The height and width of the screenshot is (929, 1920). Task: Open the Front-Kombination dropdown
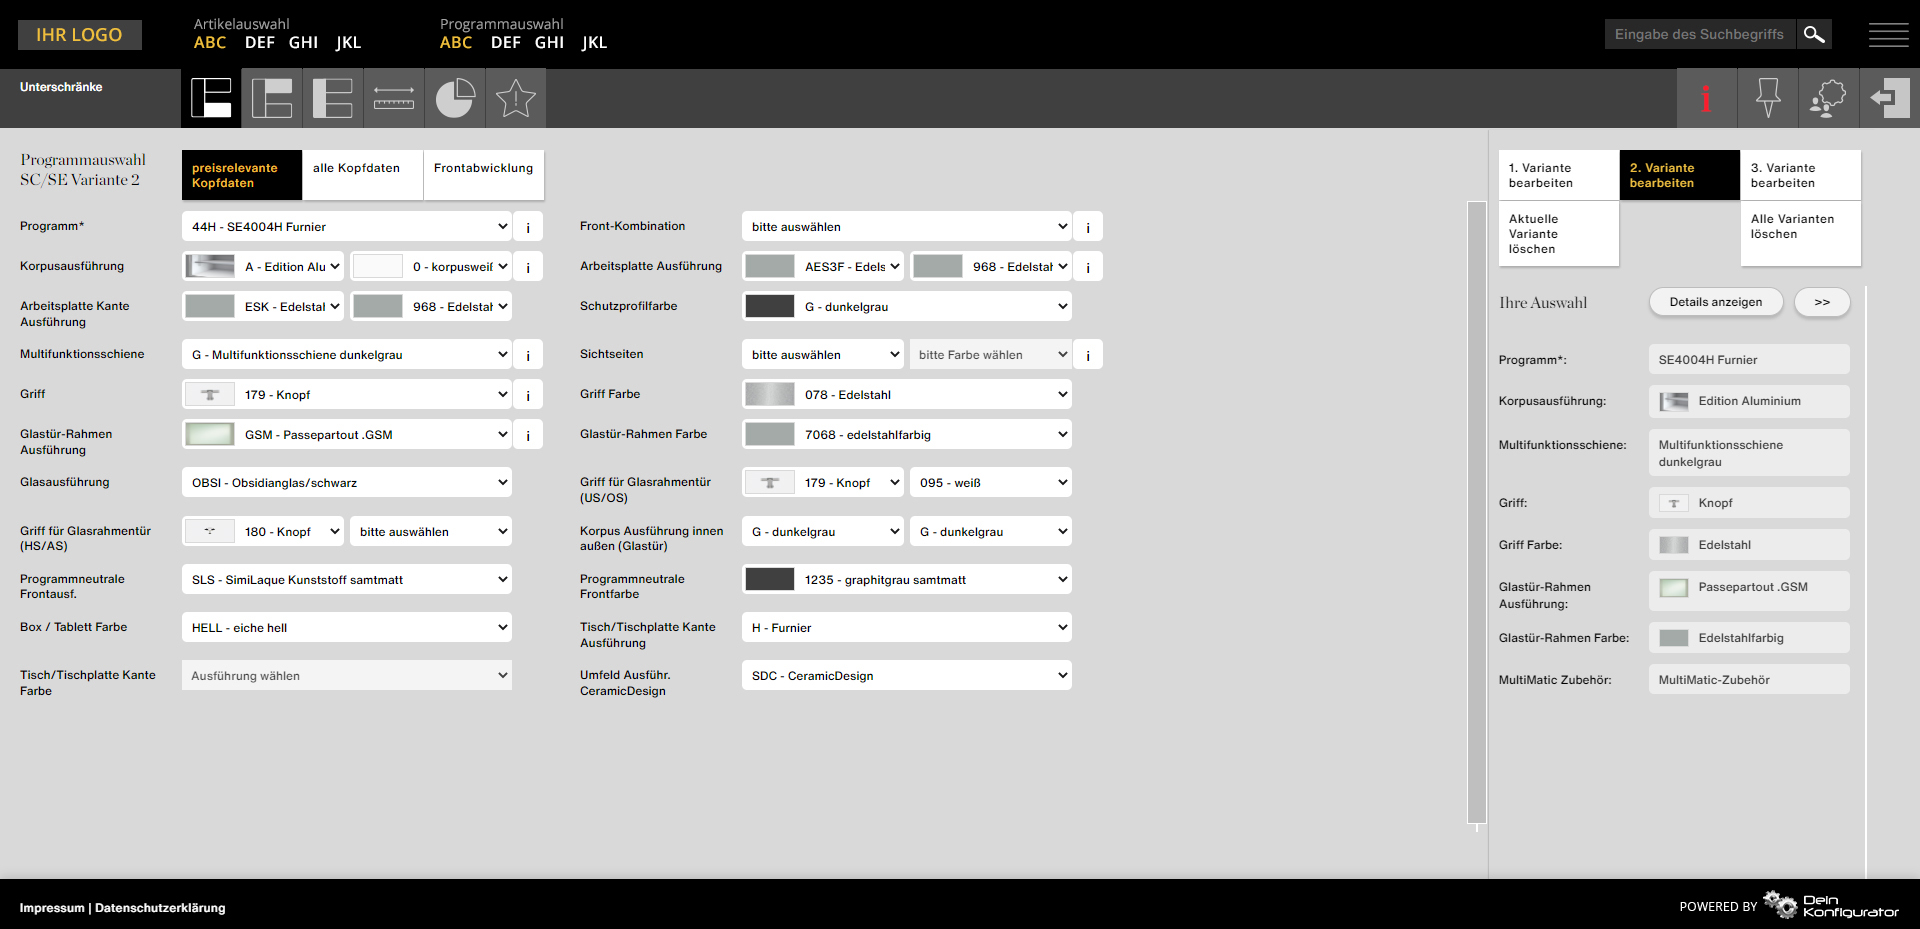click(x=907, y=227)
